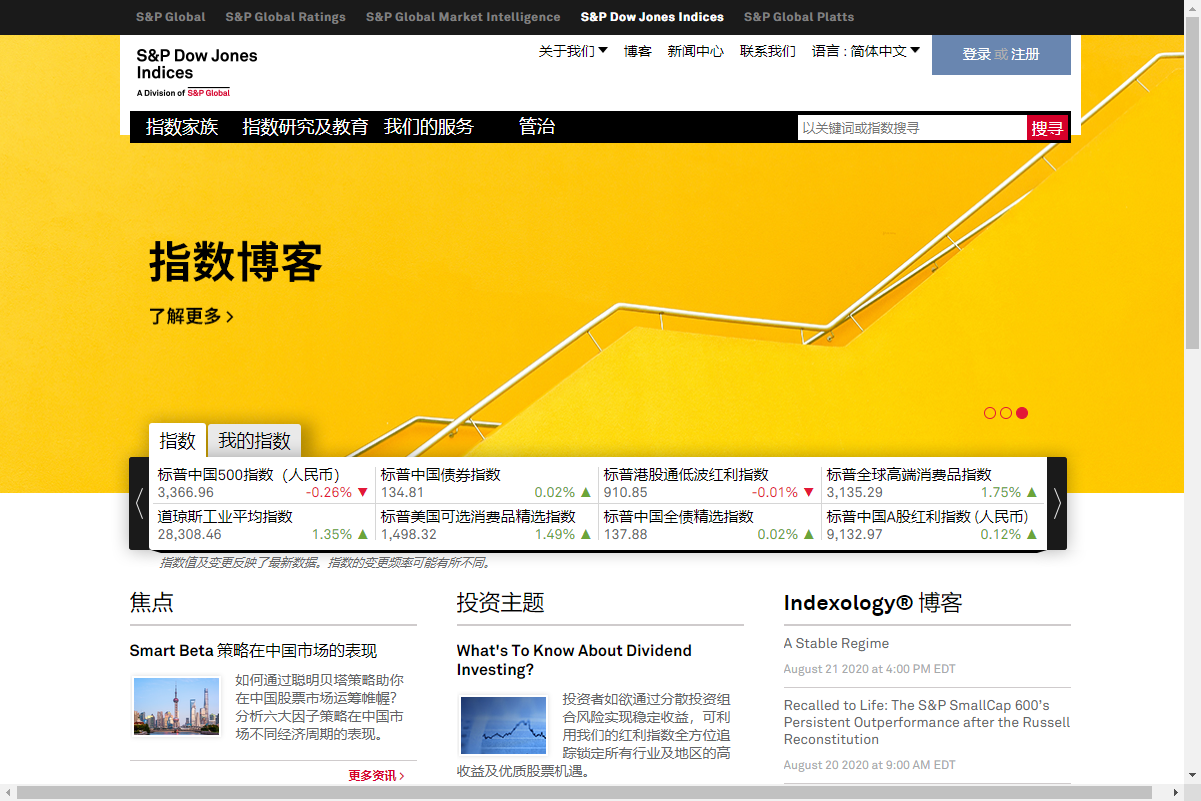Open the 指数研究及教育 navigation menu
The height and width of the screenshot is (801, 1201).
[305, 127]
